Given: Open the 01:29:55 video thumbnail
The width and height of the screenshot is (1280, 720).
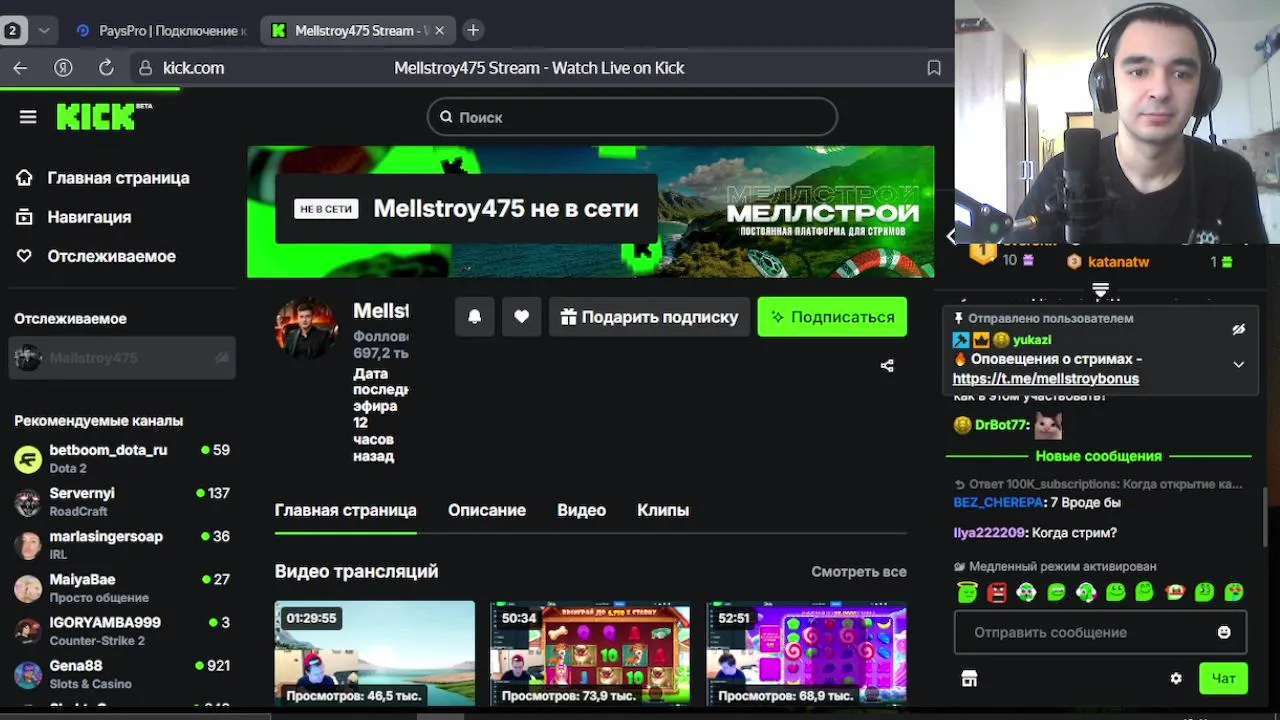Looking at the screenshot, I should pos(375,653).
